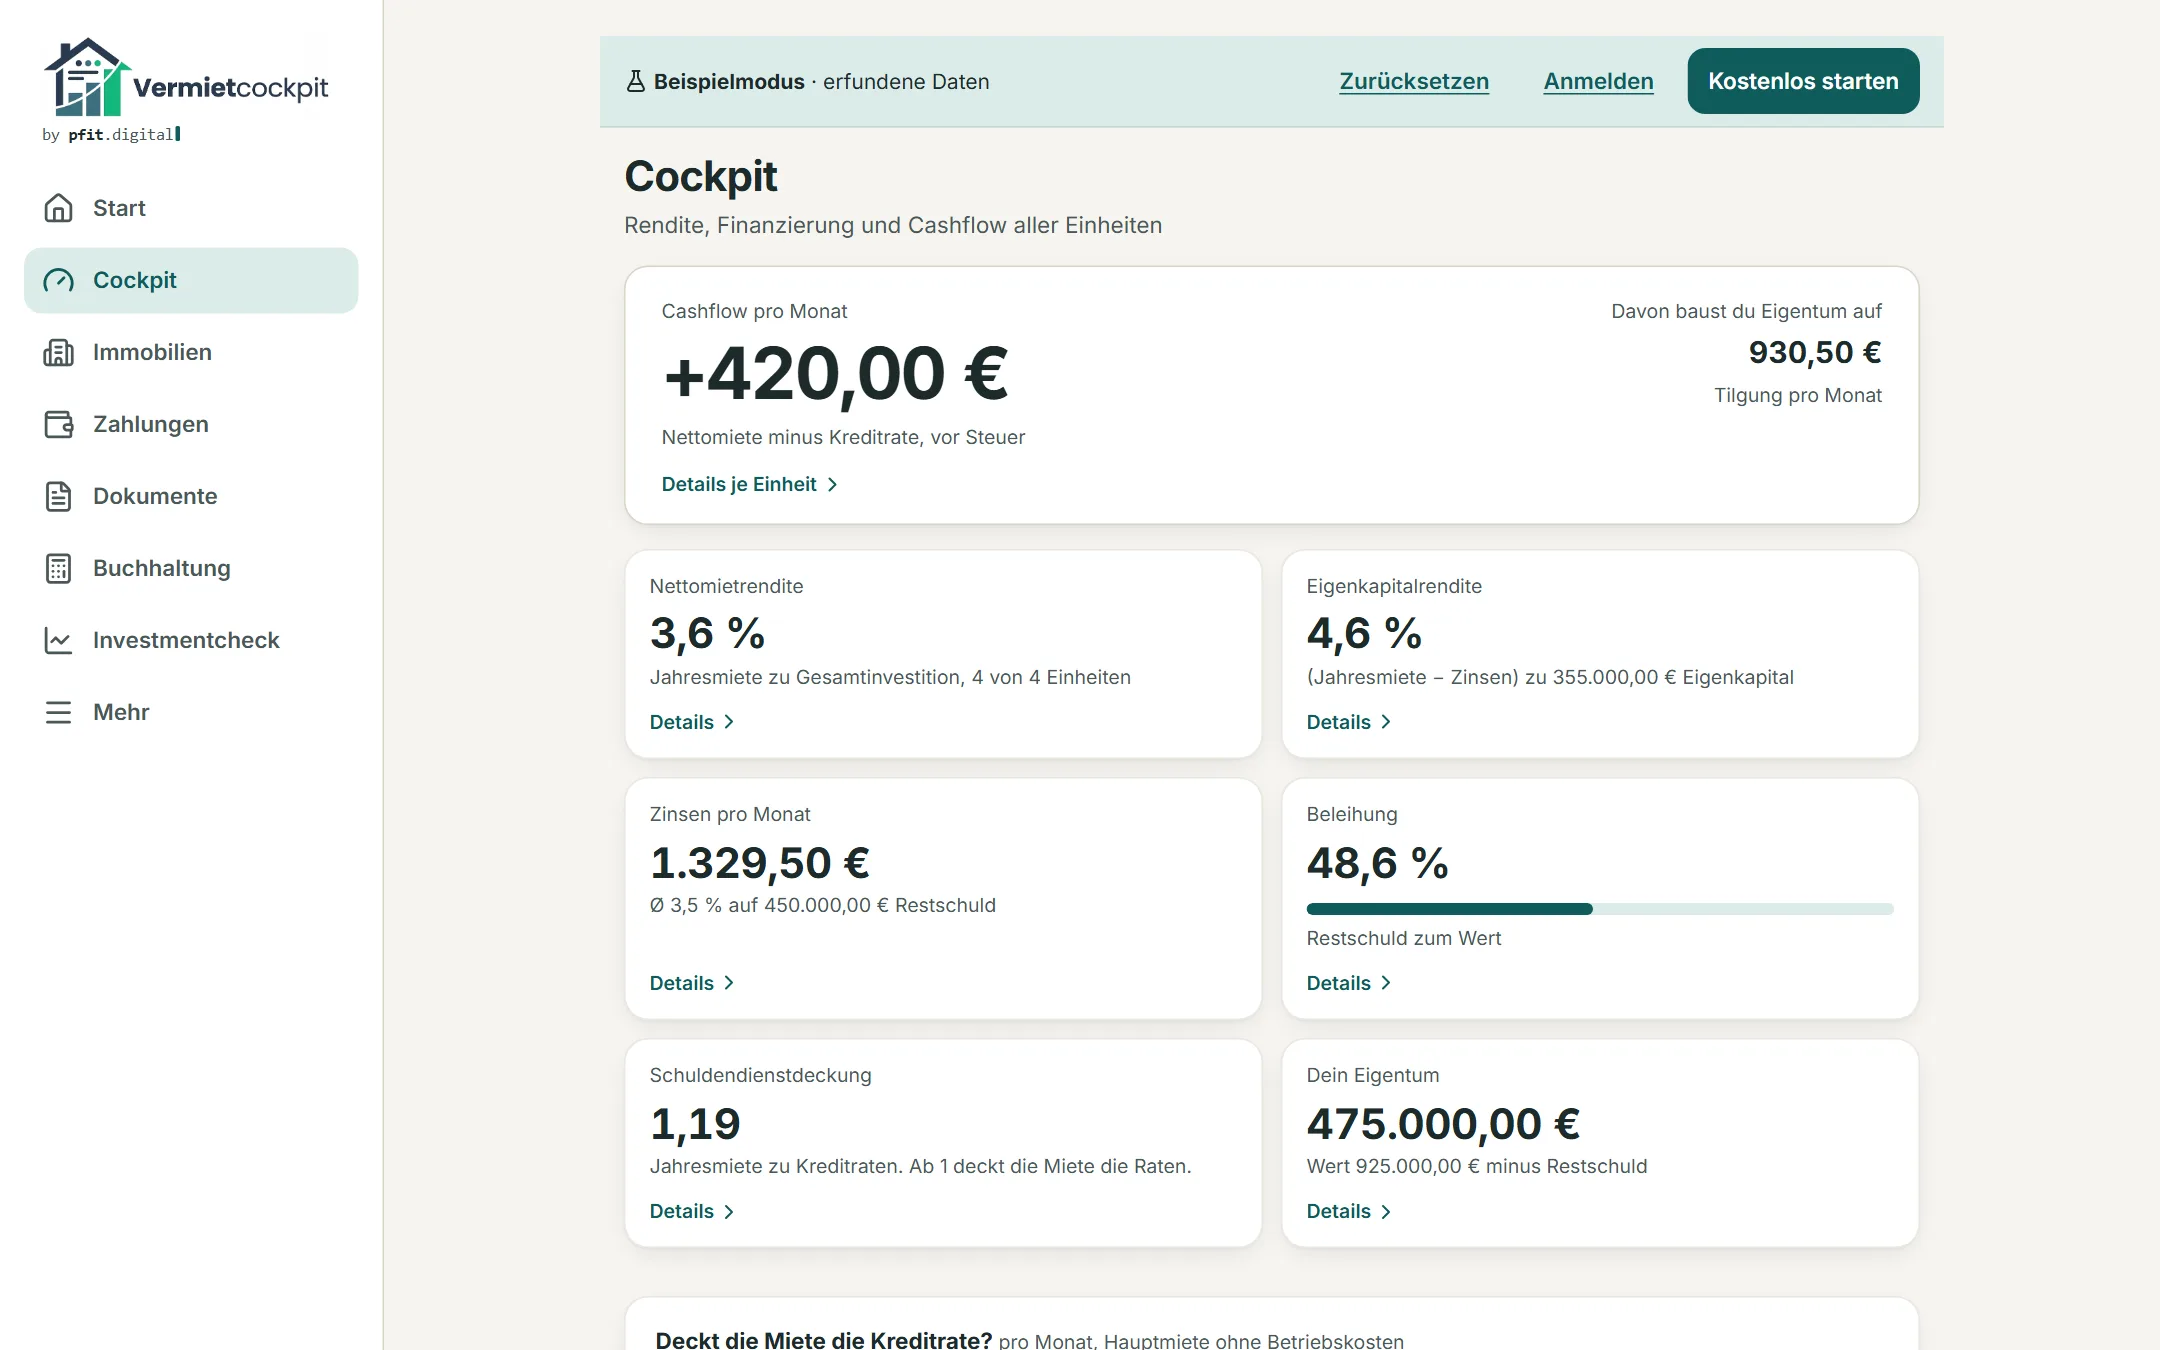
Task: Click the 930,50 € Tilgung value
Action: (1815, 352)
